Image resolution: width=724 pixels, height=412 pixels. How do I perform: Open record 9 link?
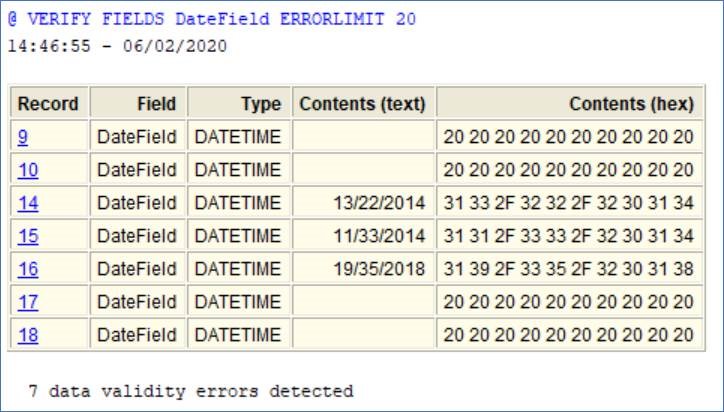click(x=23, y=137)
